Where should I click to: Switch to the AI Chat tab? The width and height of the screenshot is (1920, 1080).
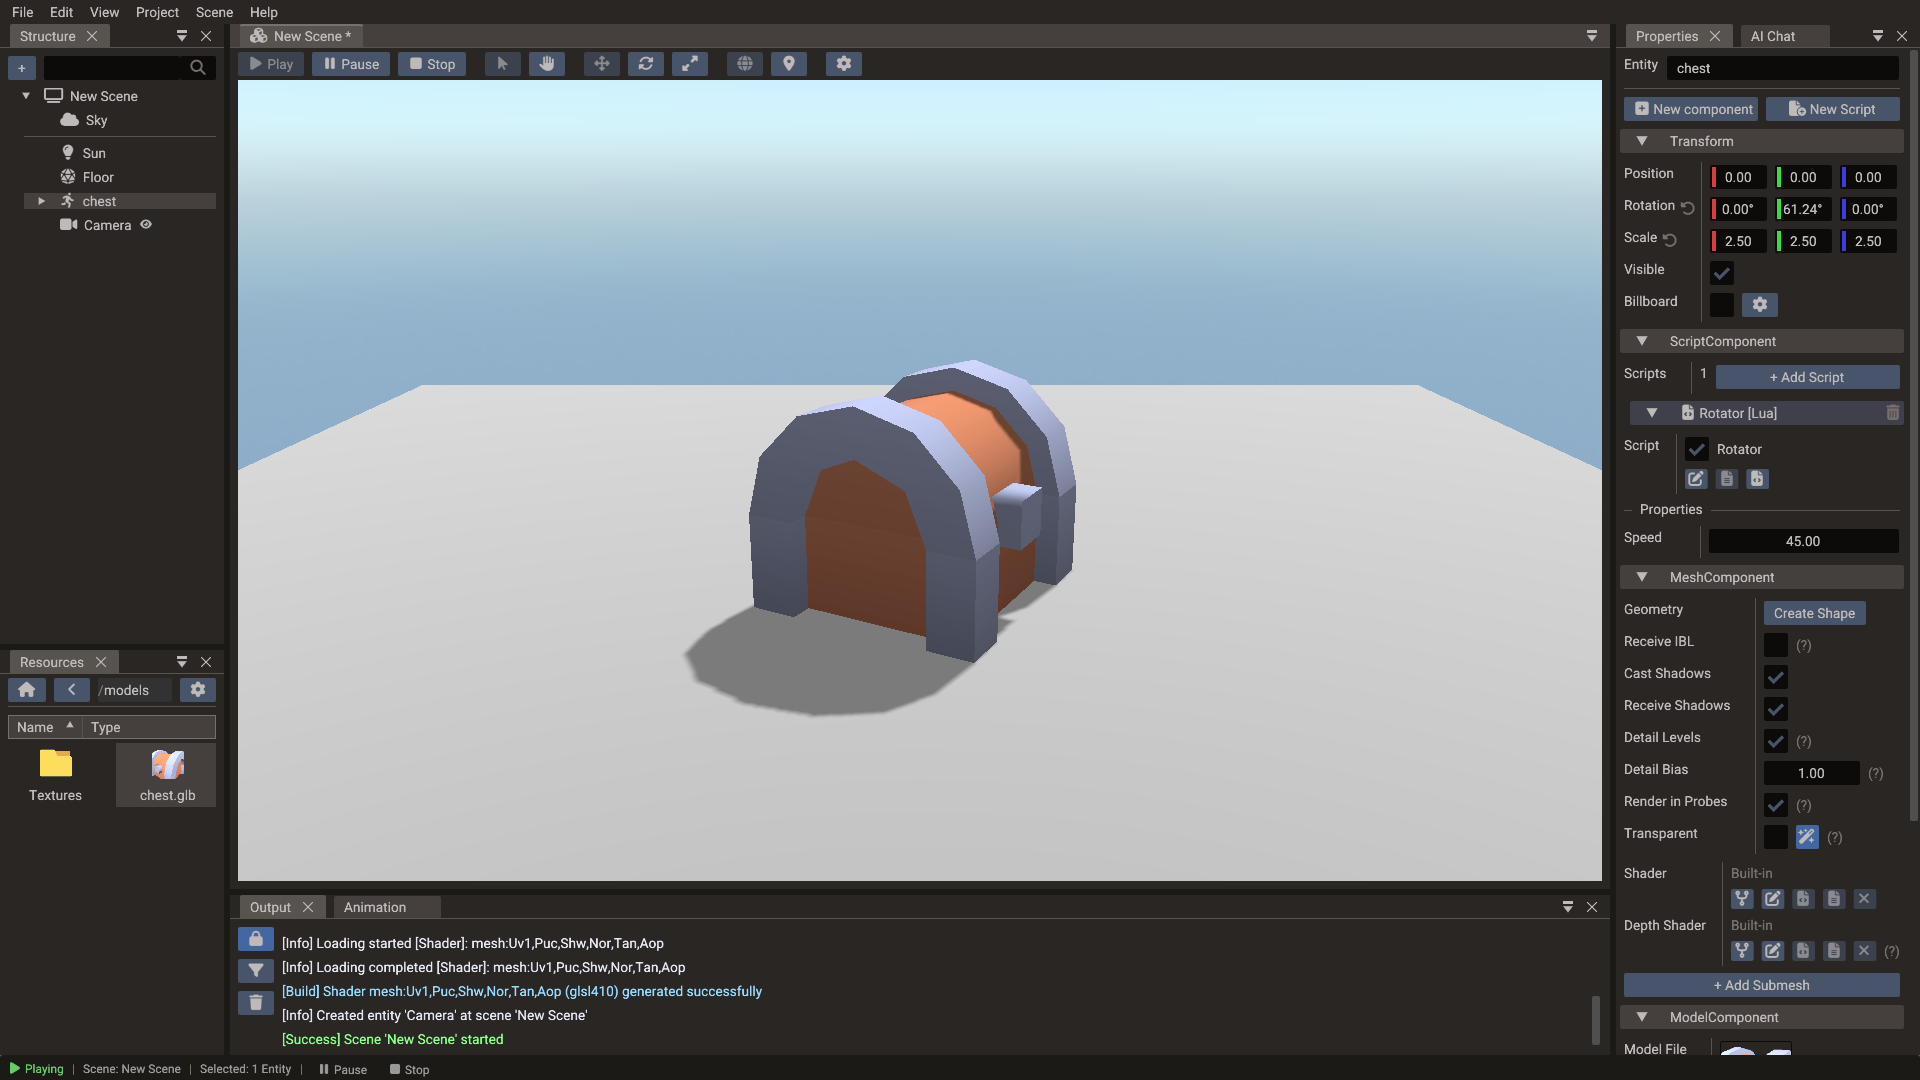point(1773,36)
